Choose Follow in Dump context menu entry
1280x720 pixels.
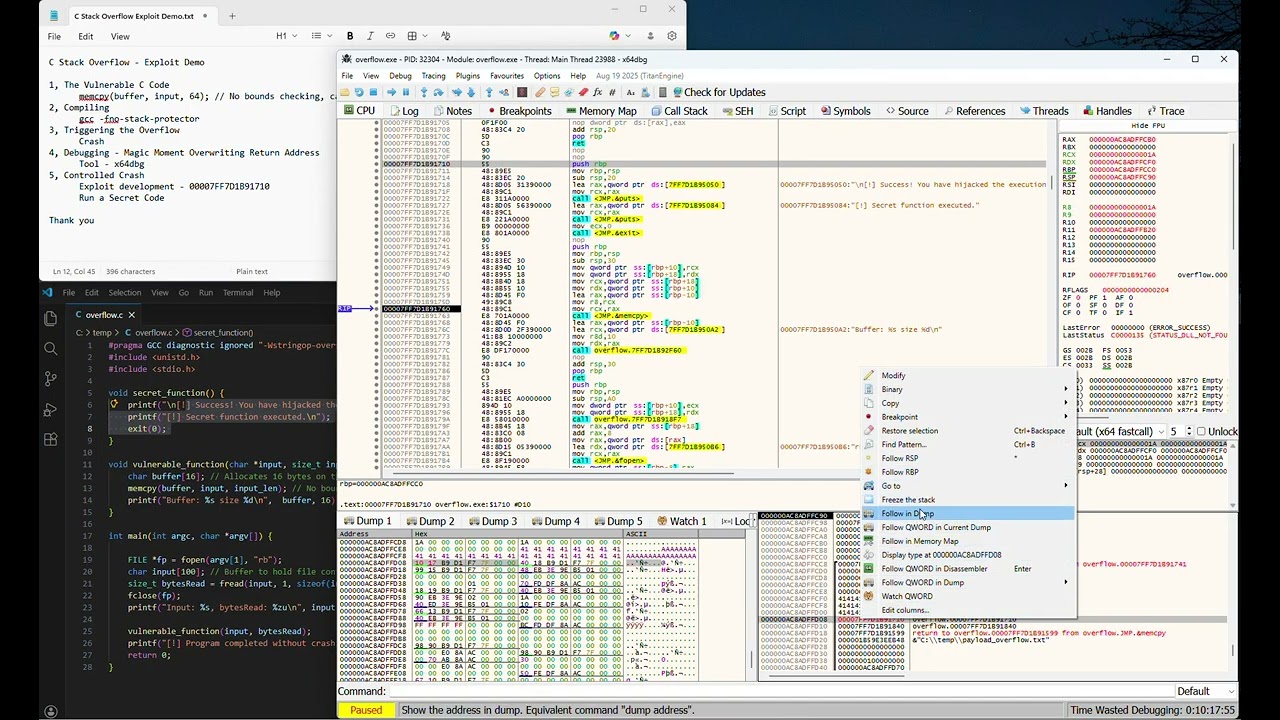(968, 514)
